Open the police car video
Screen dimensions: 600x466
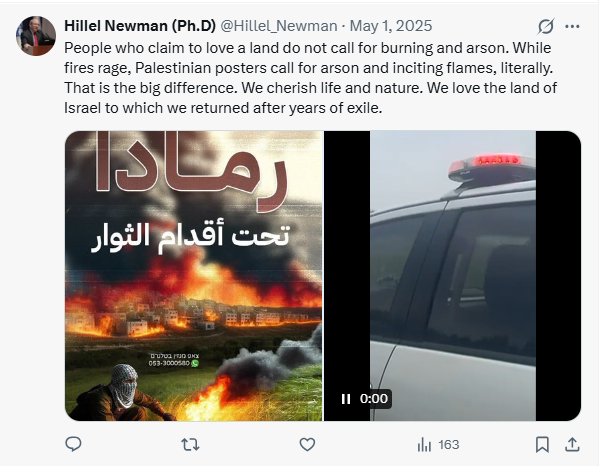pyautogui.click(x=453, y=276)
